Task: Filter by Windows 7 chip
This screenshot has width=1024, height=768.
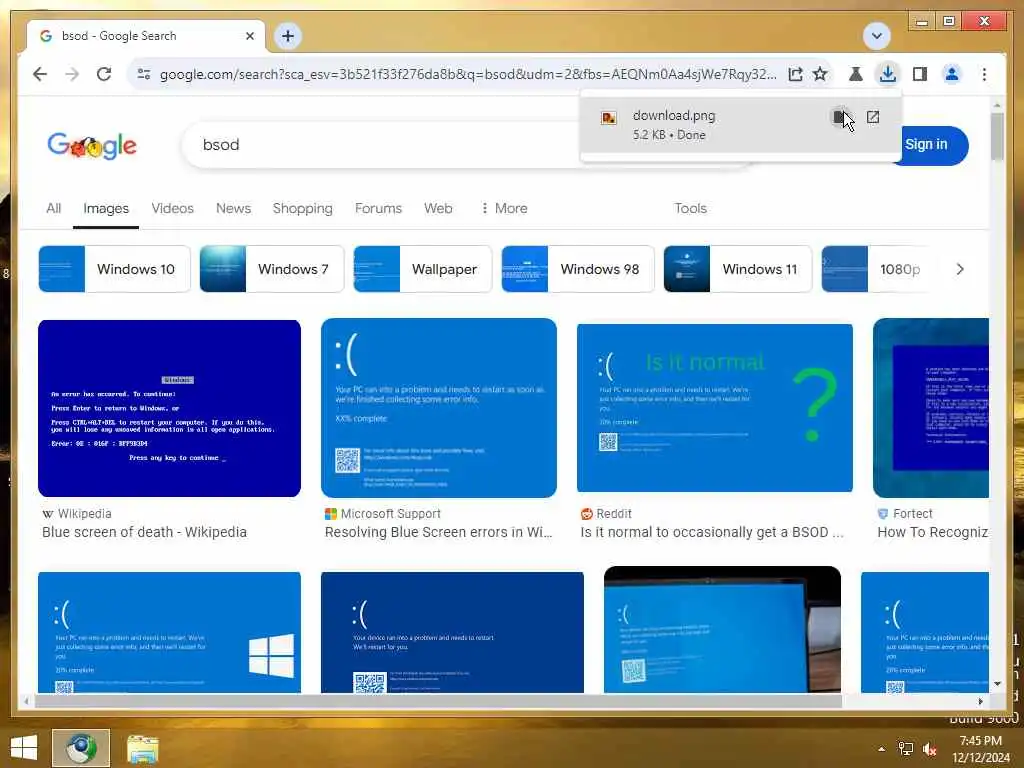Action: (x=272, y=269)
